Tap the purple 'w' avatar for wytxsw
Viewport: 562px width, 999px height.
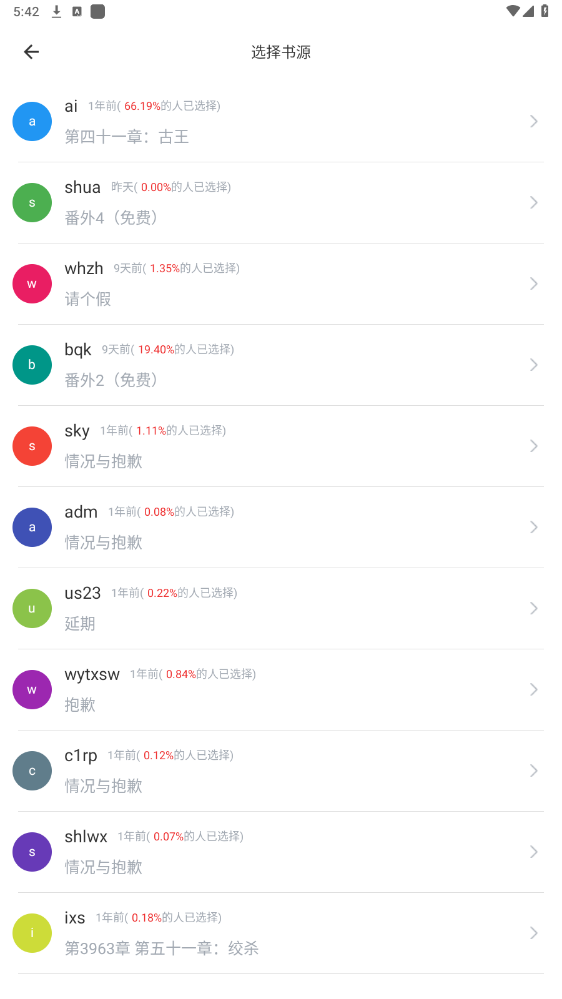pos(32,689)
